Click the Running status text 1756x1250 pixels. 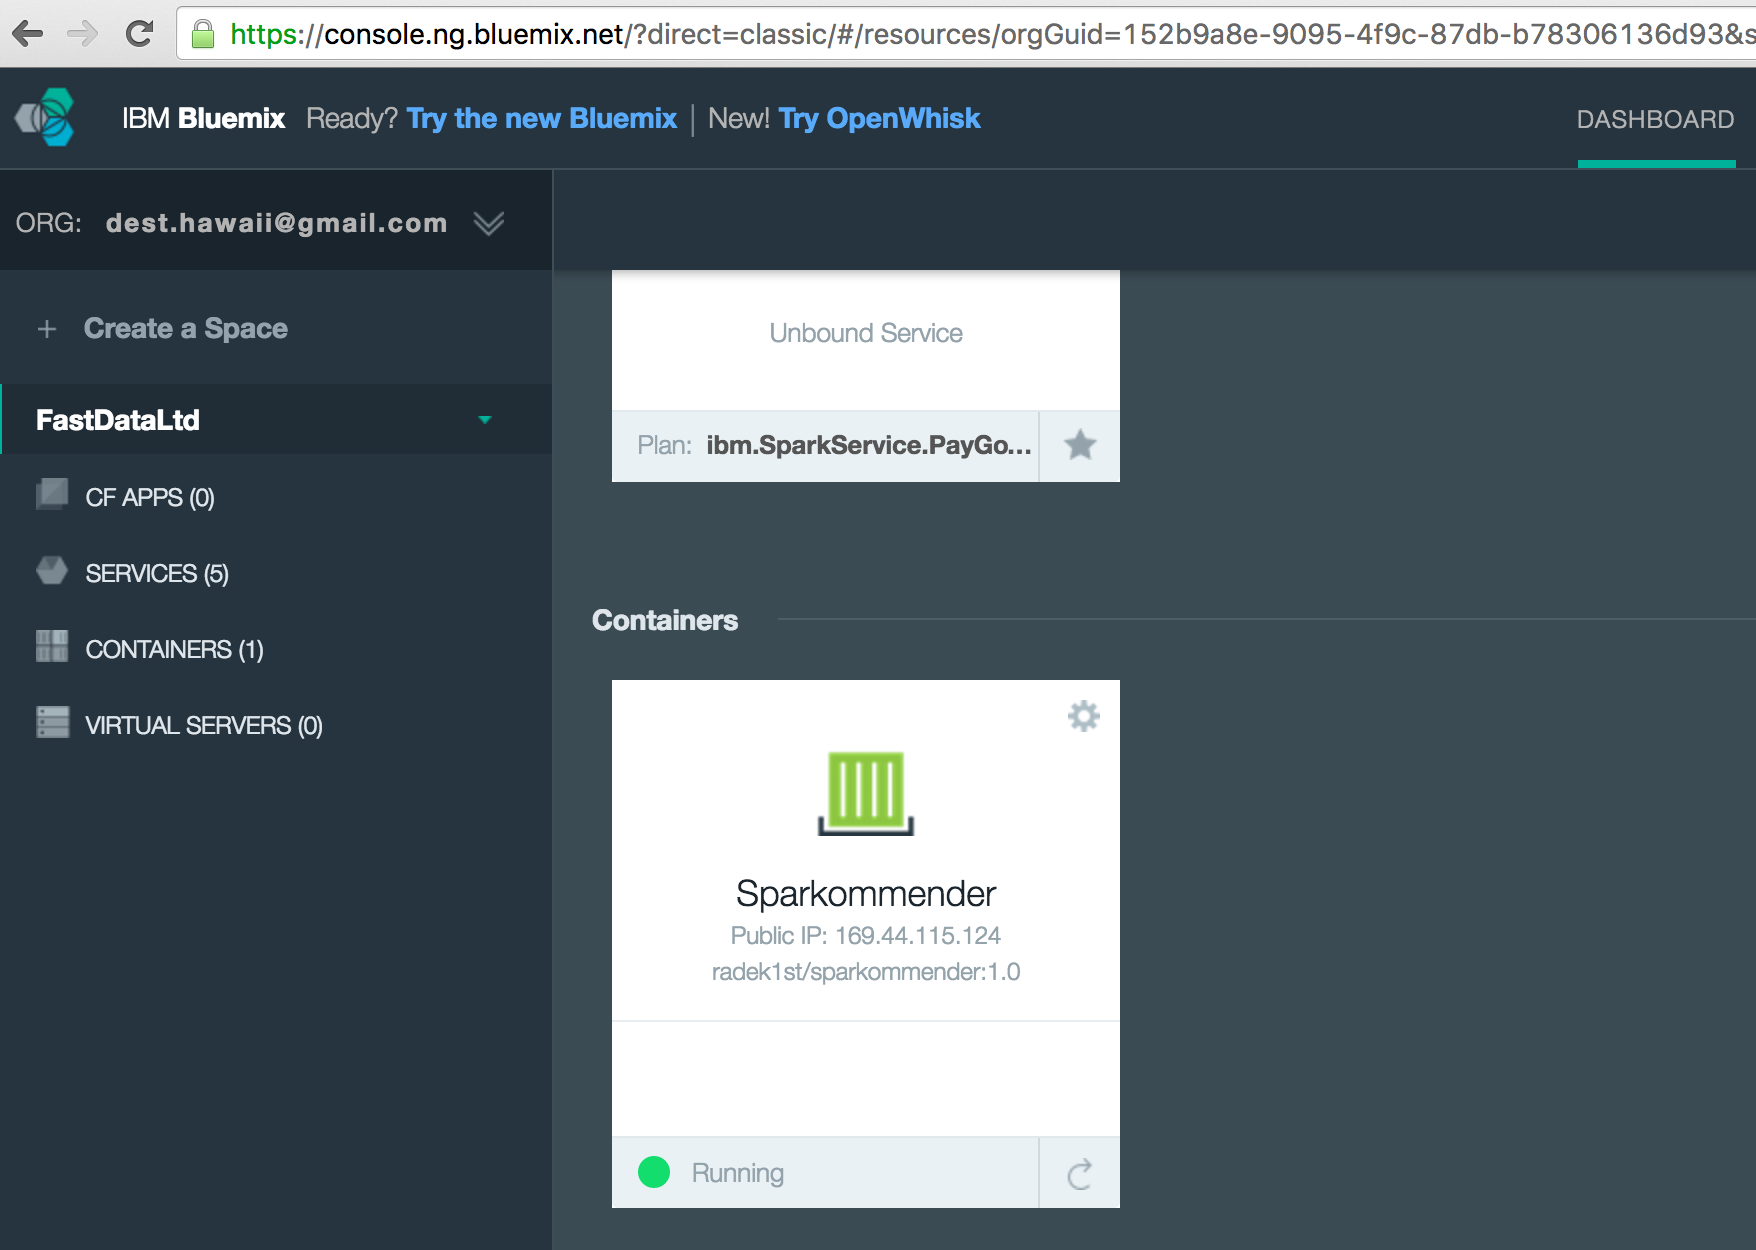[738, 1173]
